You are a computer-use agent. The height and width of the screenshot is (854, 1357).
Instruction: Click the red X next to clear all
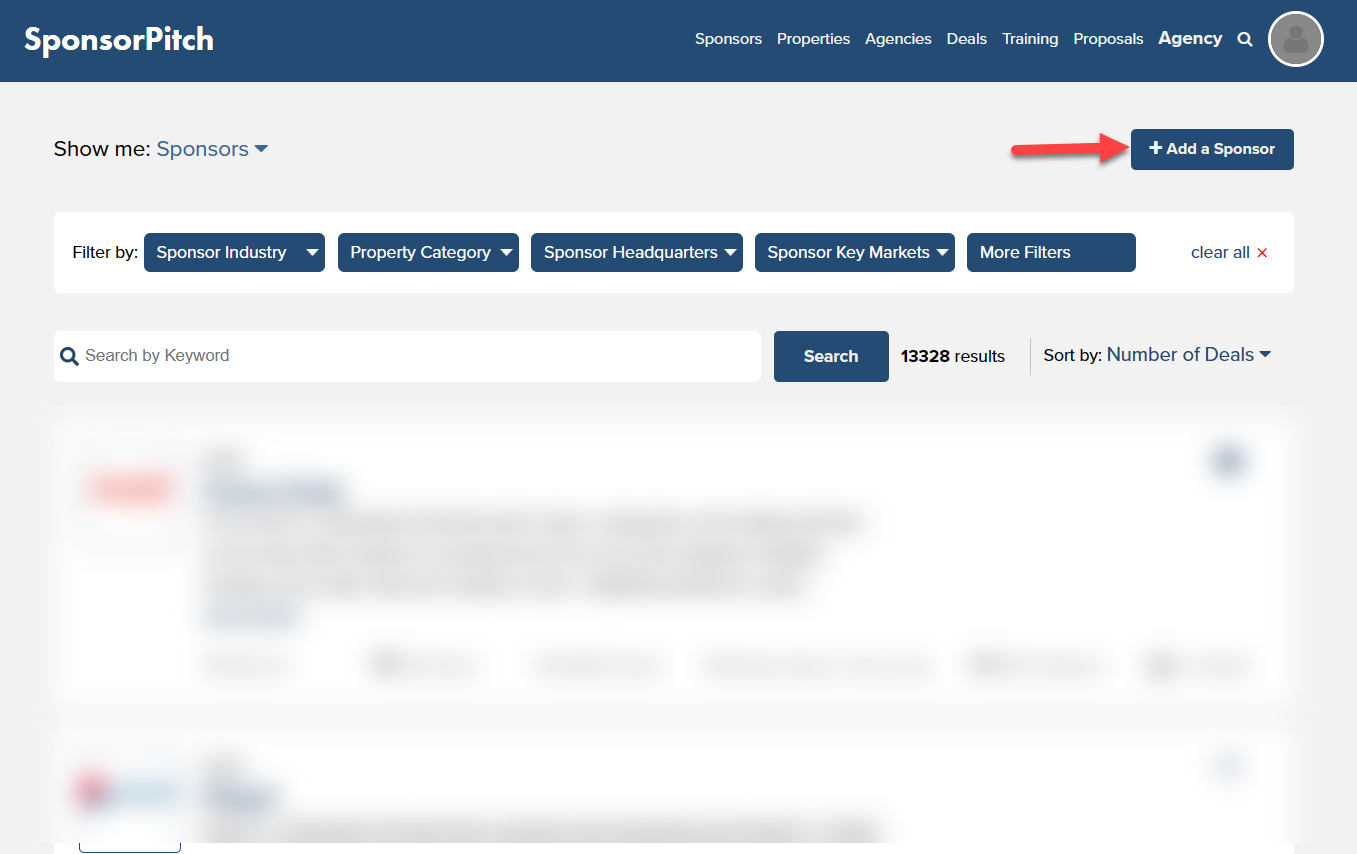(1262, 253)
